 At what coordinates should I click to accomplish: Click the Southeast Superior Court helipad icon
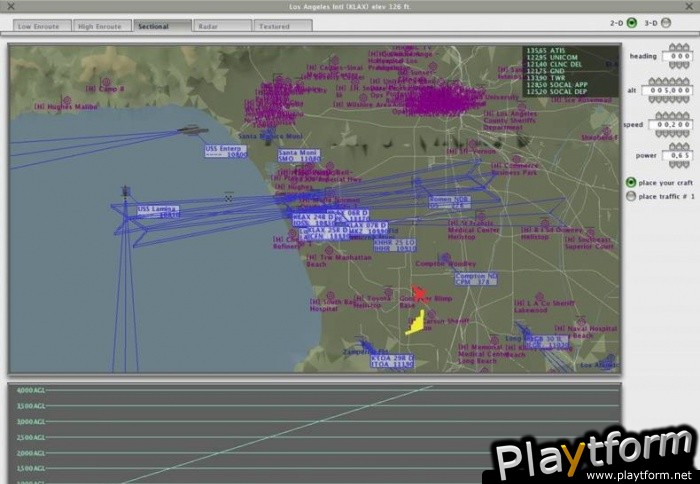tap(591, 232)
